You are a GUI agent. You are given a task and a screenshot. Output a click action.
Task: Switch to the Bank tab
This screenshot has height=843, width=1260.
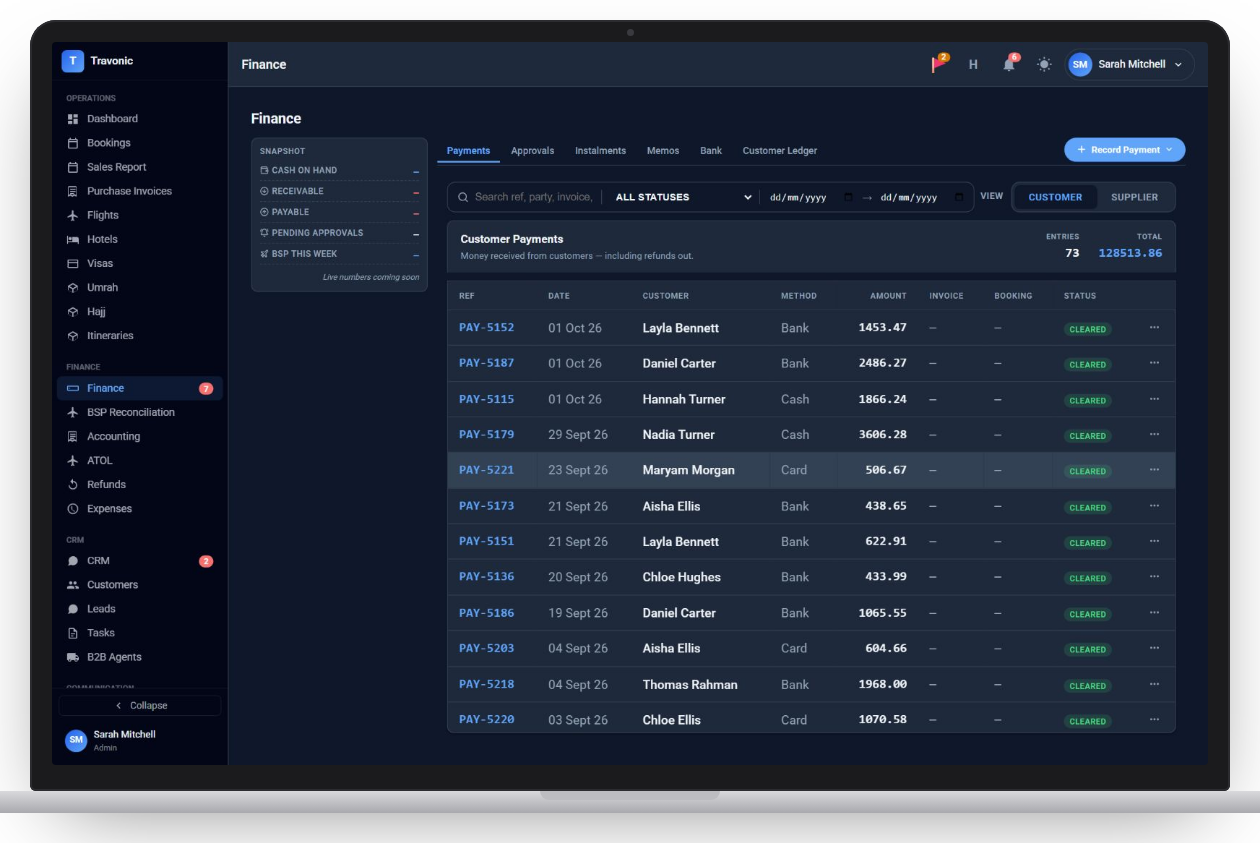coord(711,151)
